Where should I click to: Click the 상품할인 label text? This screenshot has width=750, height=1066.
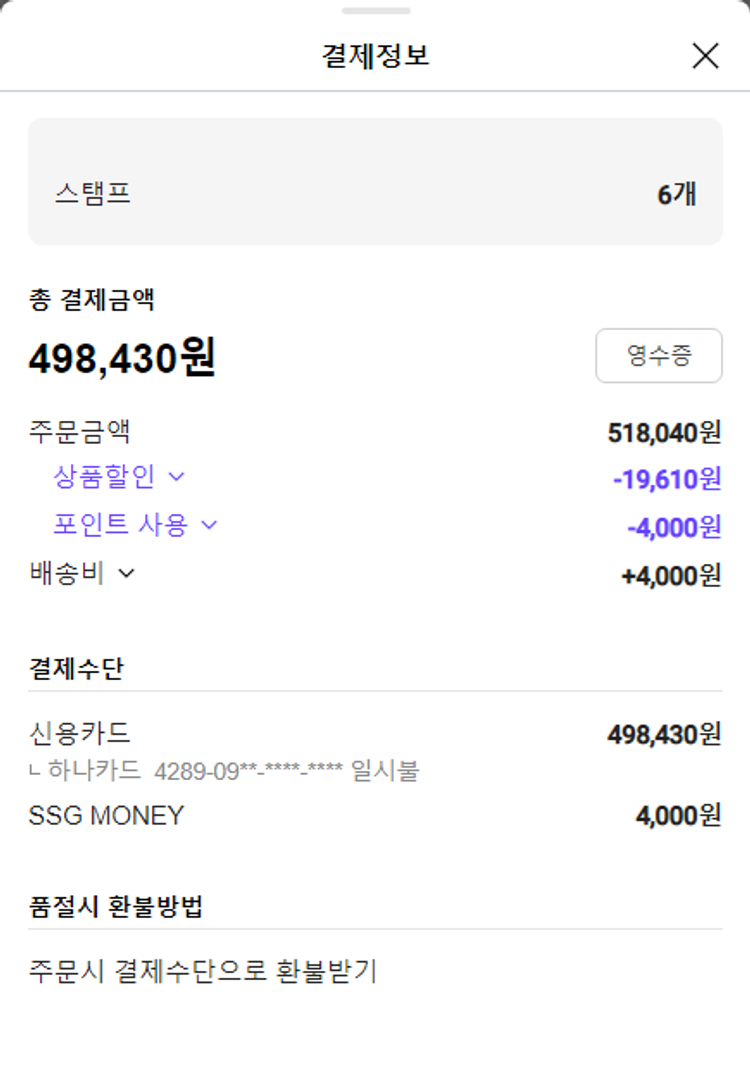[104, 477]
